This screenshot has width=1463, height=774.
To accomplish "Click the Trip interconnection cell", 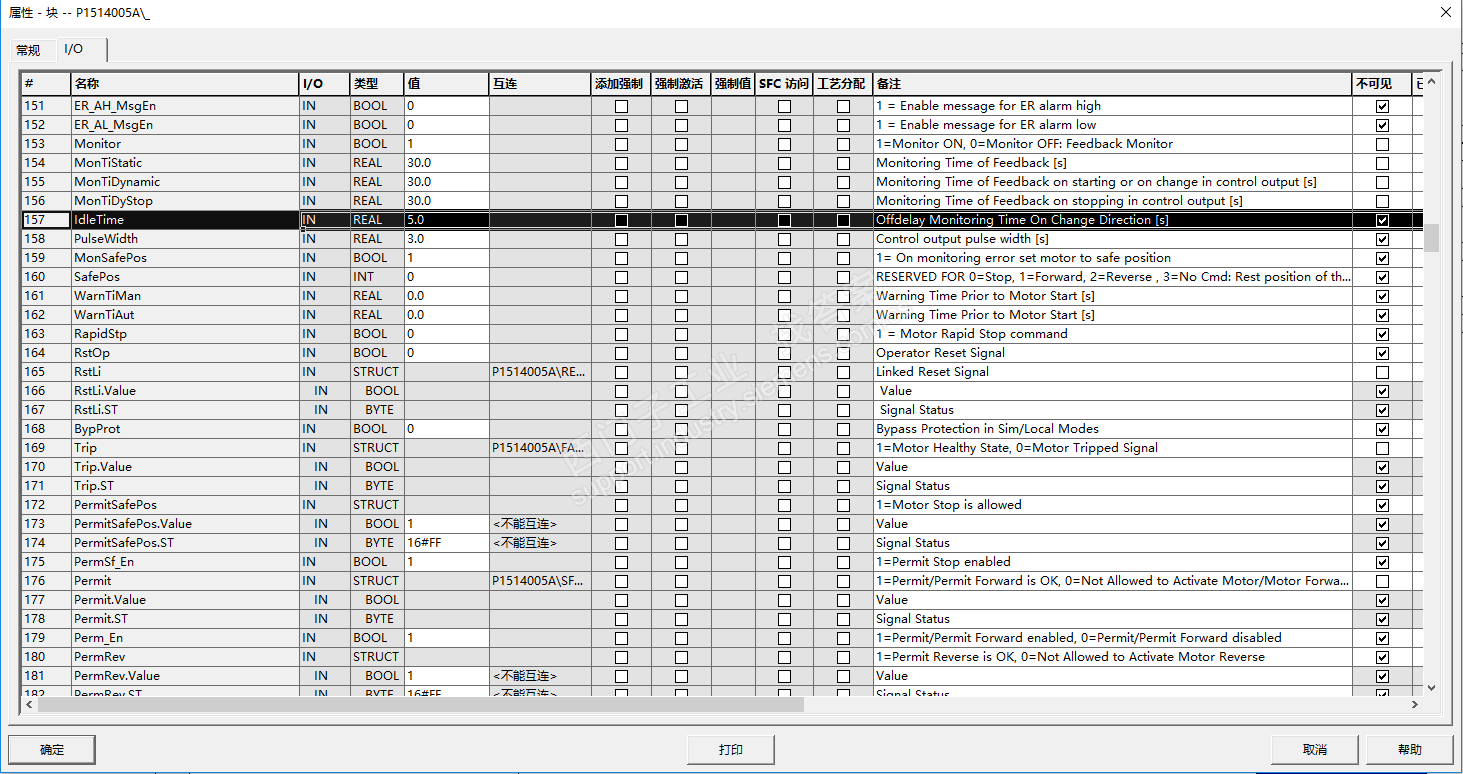I will click(x=540, y=448).
